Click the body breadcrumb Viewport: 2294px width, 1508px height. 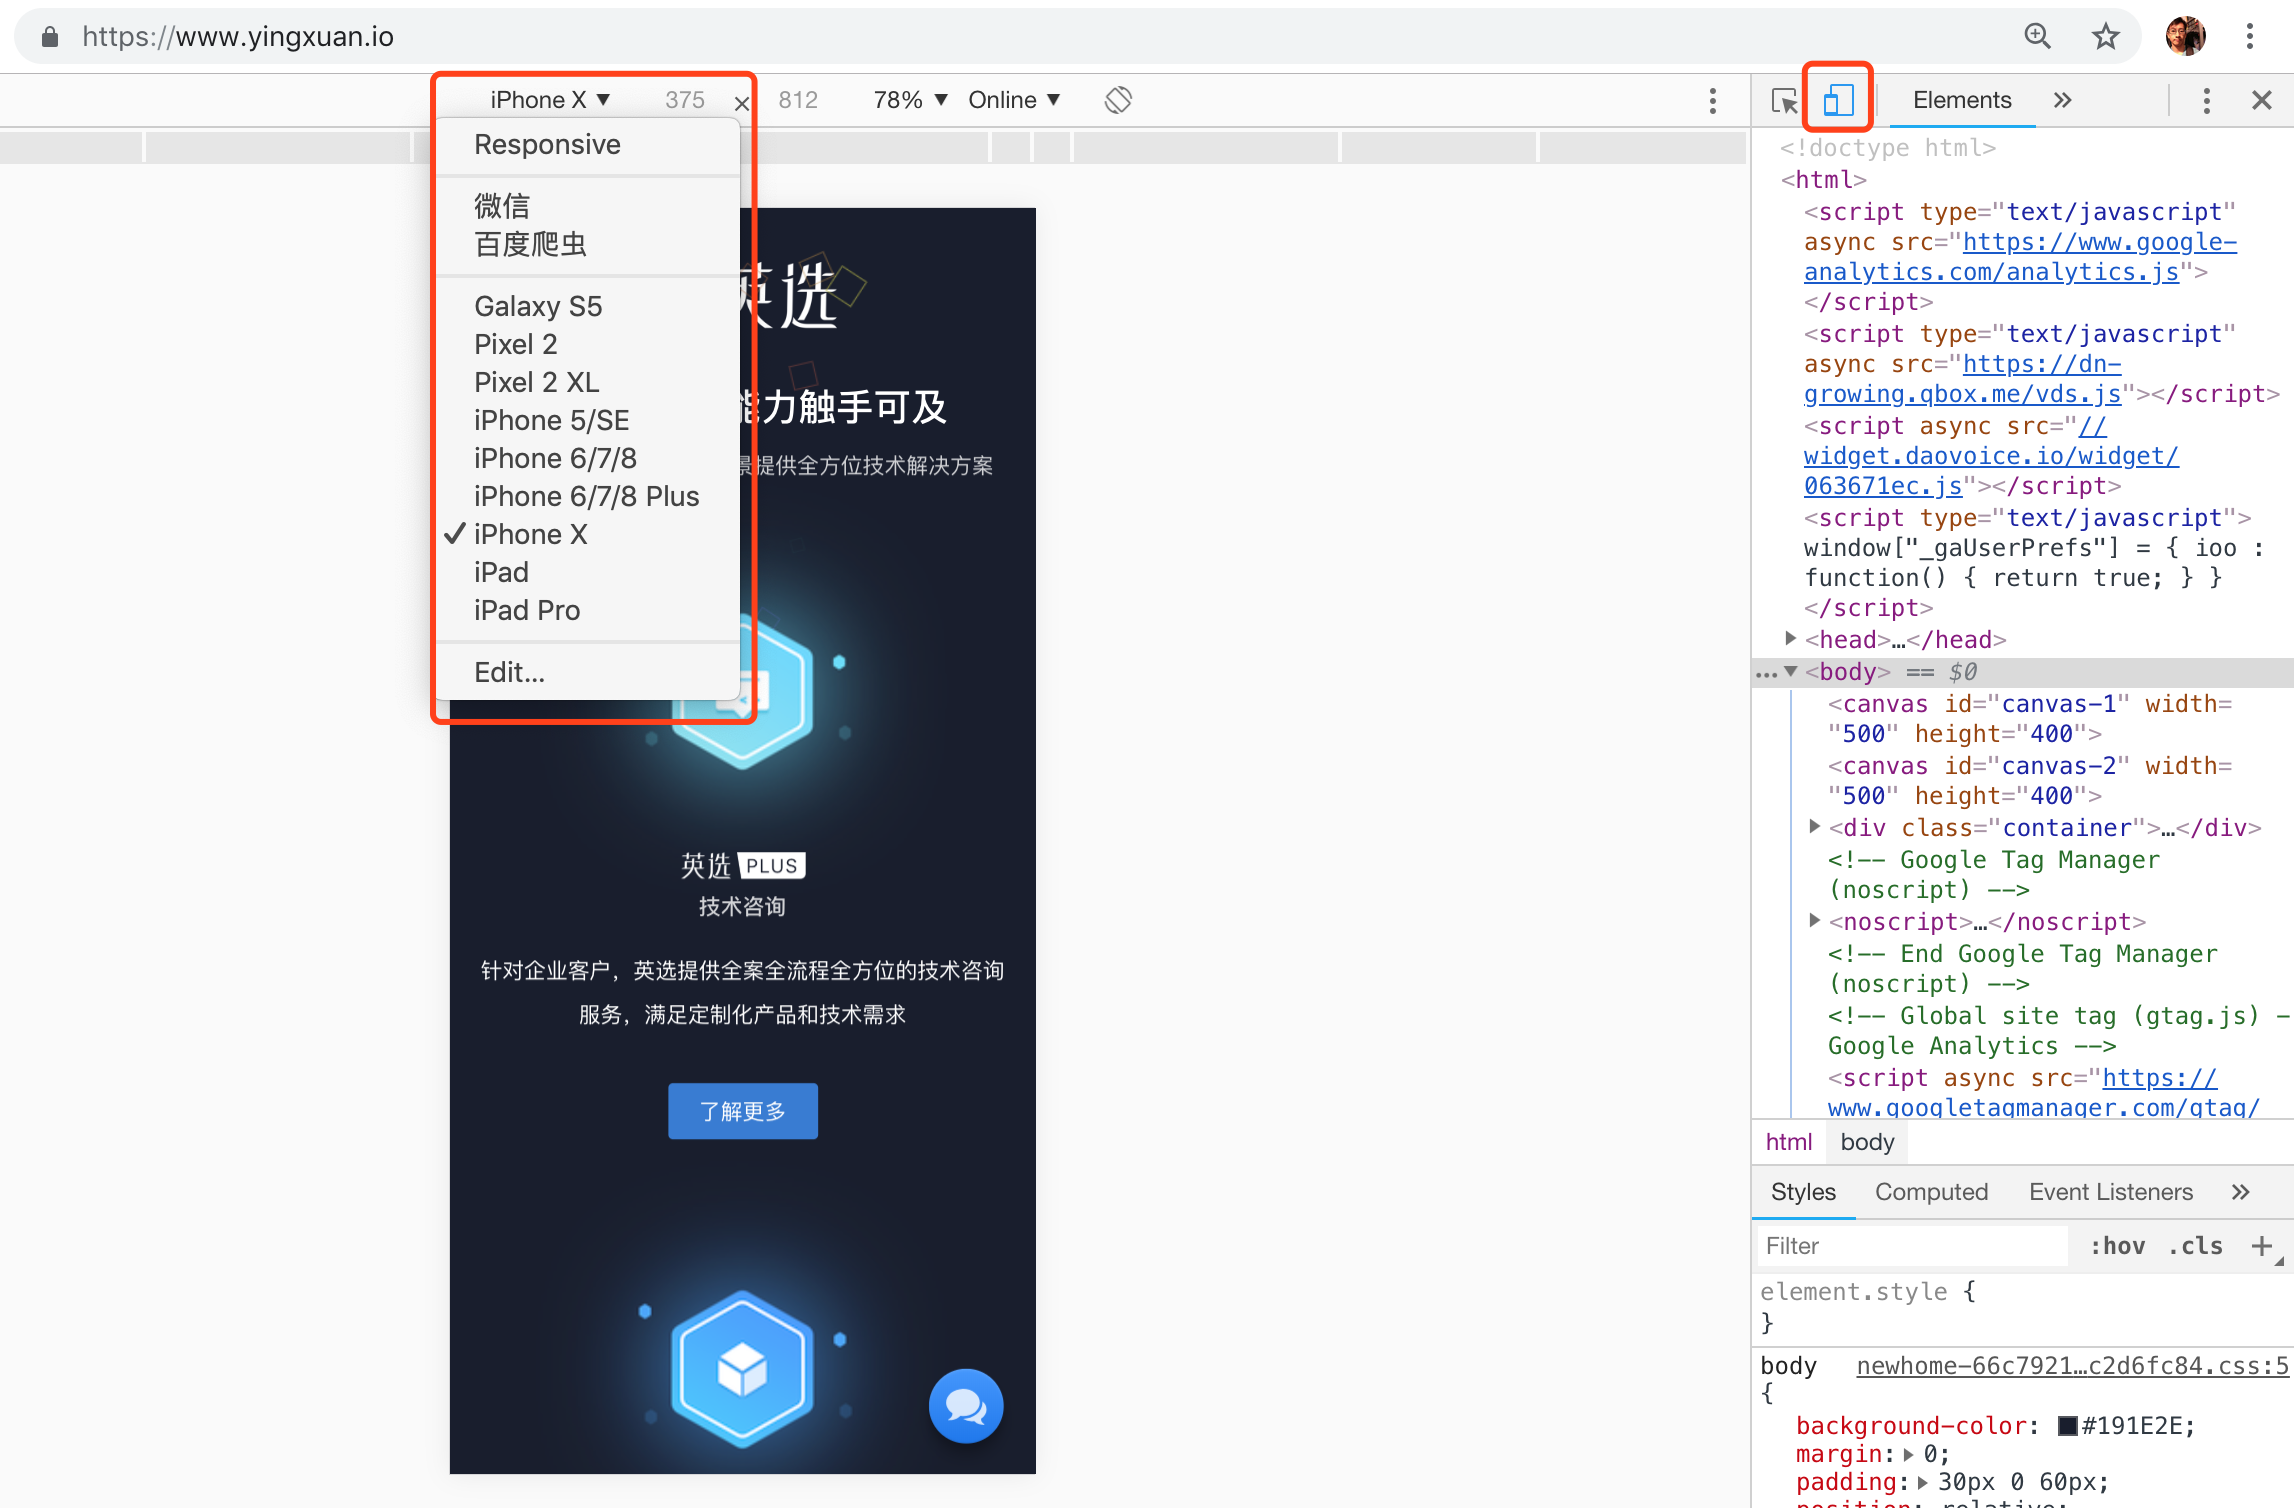click(x=1867, y=1141)
